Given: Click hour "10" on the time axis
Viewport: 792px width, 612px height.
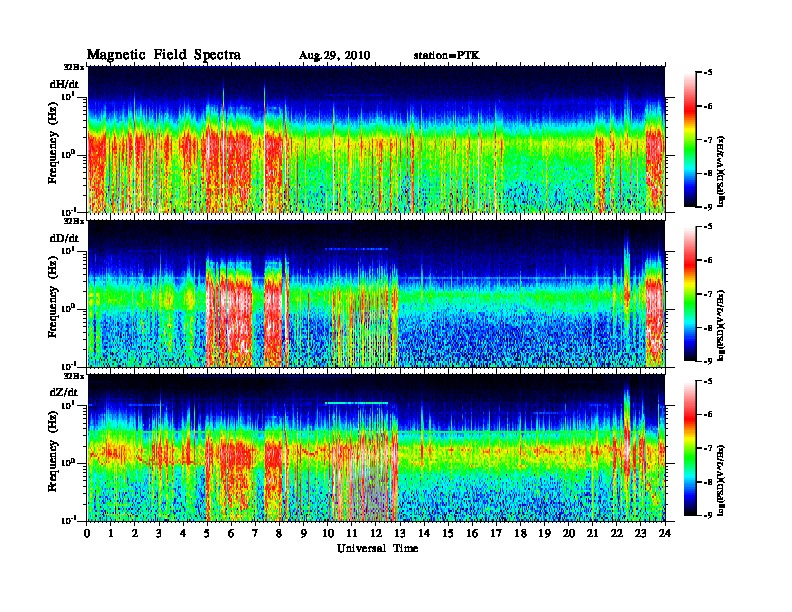Looking at the screenshot, I should (327, 533).
